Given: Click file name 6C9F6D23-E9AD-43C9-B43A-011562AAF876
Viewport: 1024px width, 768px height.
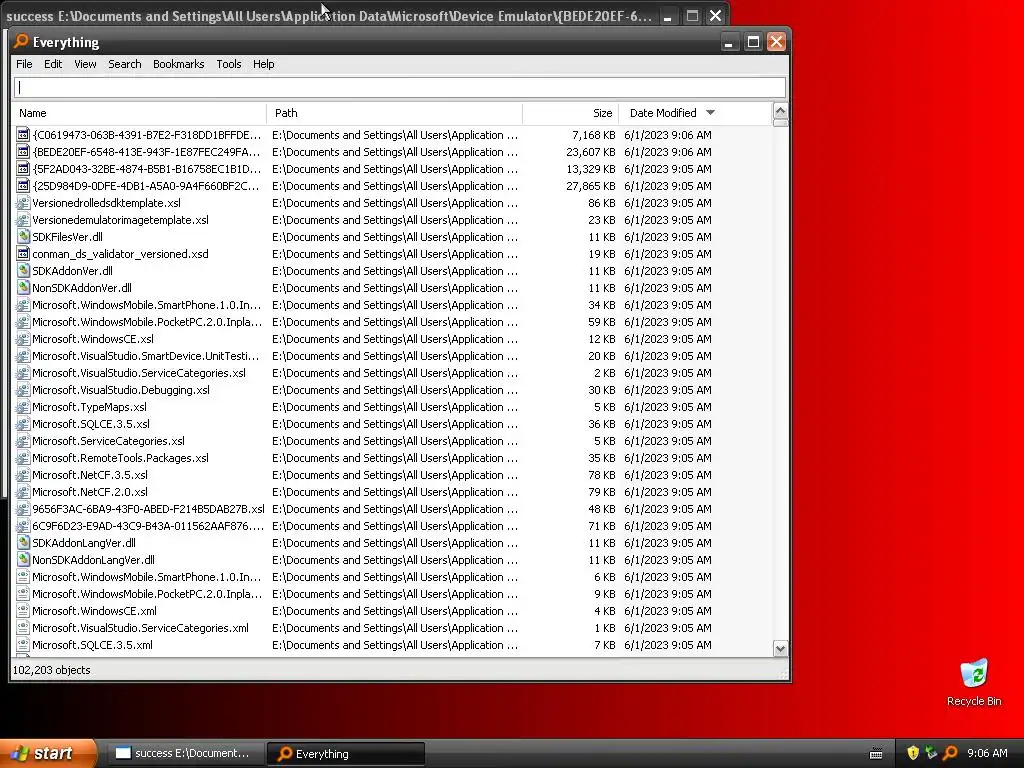Looking at the screenshot, I should click(x=148, y=526).
